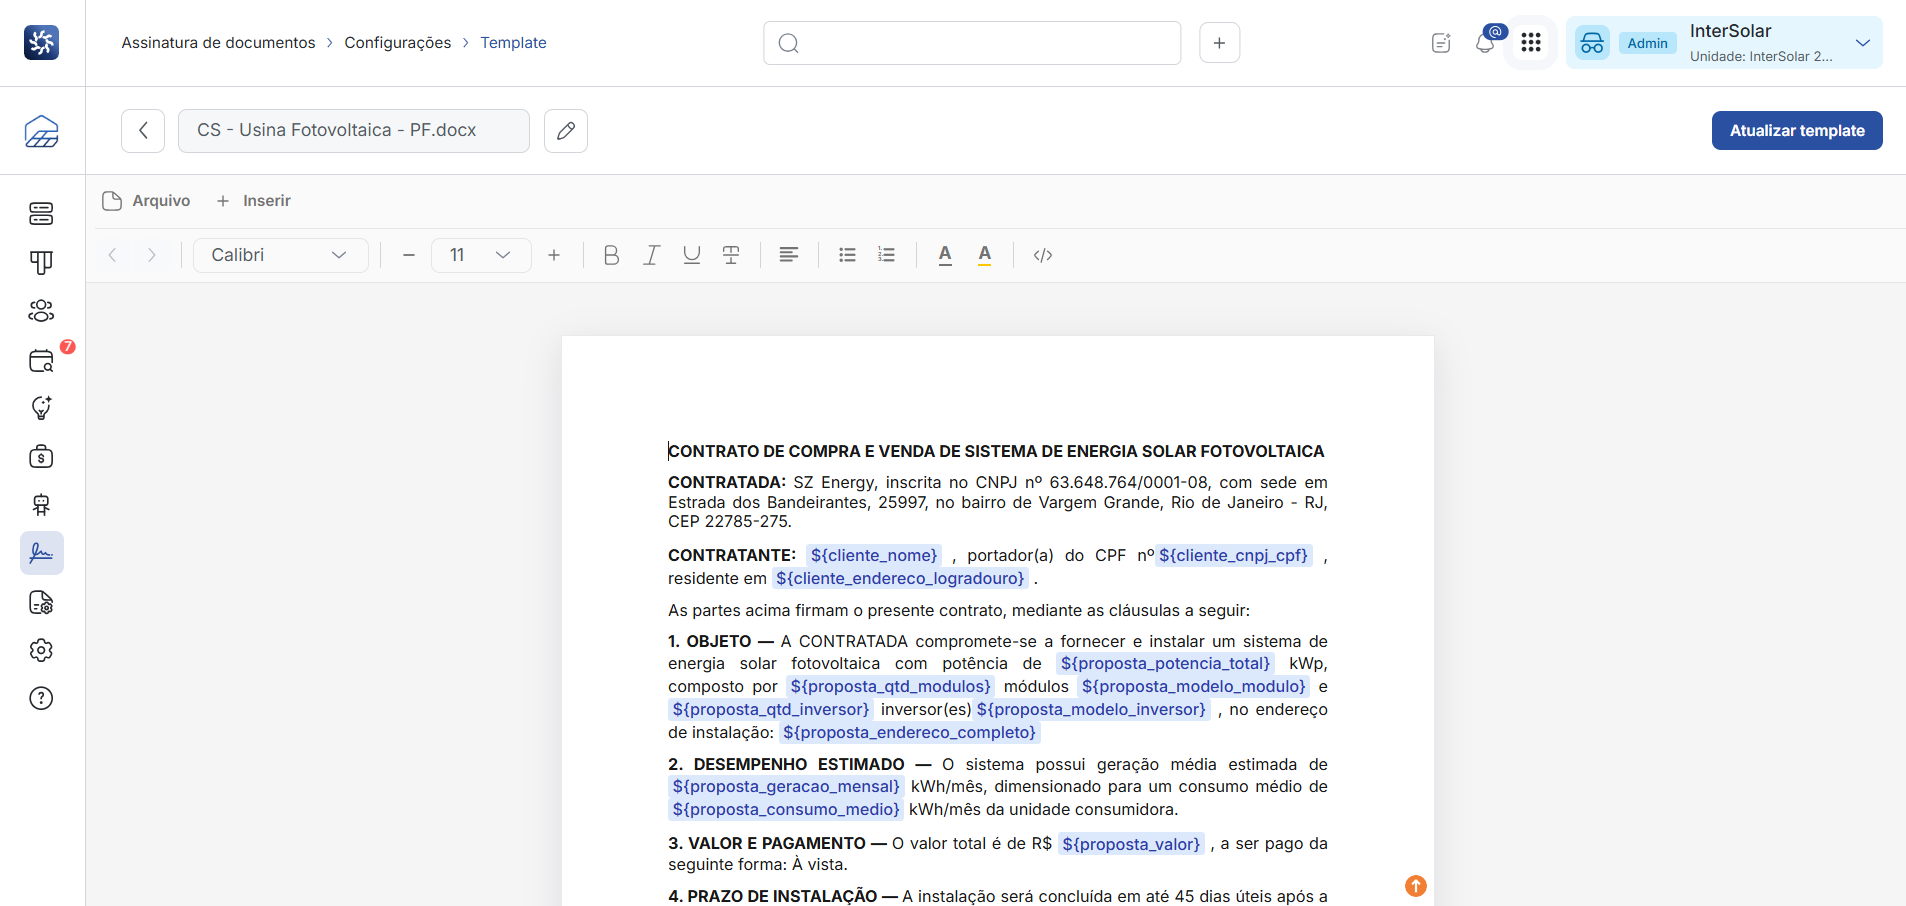Image resolution: width=1906 pixels, height=906 pixels.
Task: Click the plus button beside search
Action: click(1220, 43)
